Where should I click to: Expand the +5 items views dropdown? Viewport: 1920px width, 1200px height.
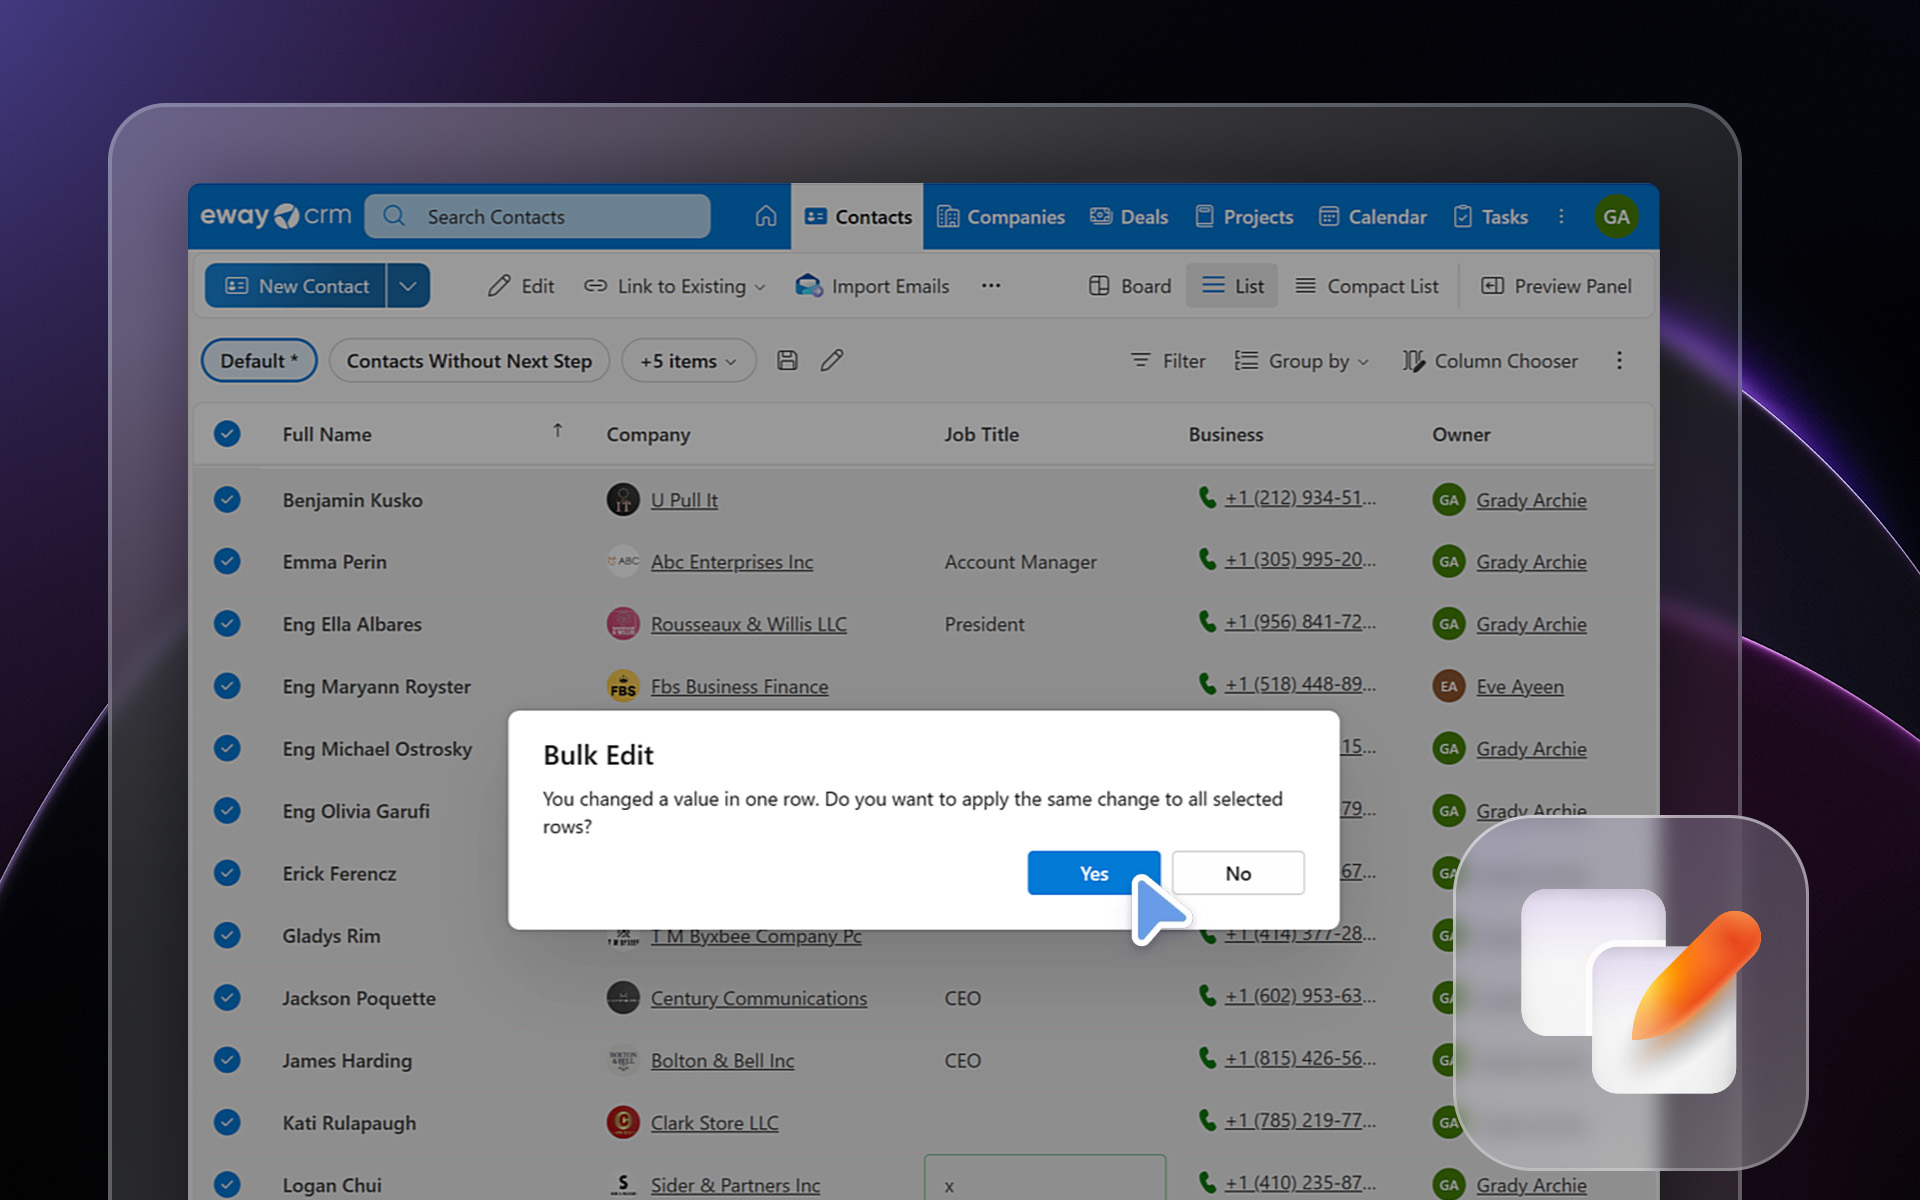tap(688, 361)
